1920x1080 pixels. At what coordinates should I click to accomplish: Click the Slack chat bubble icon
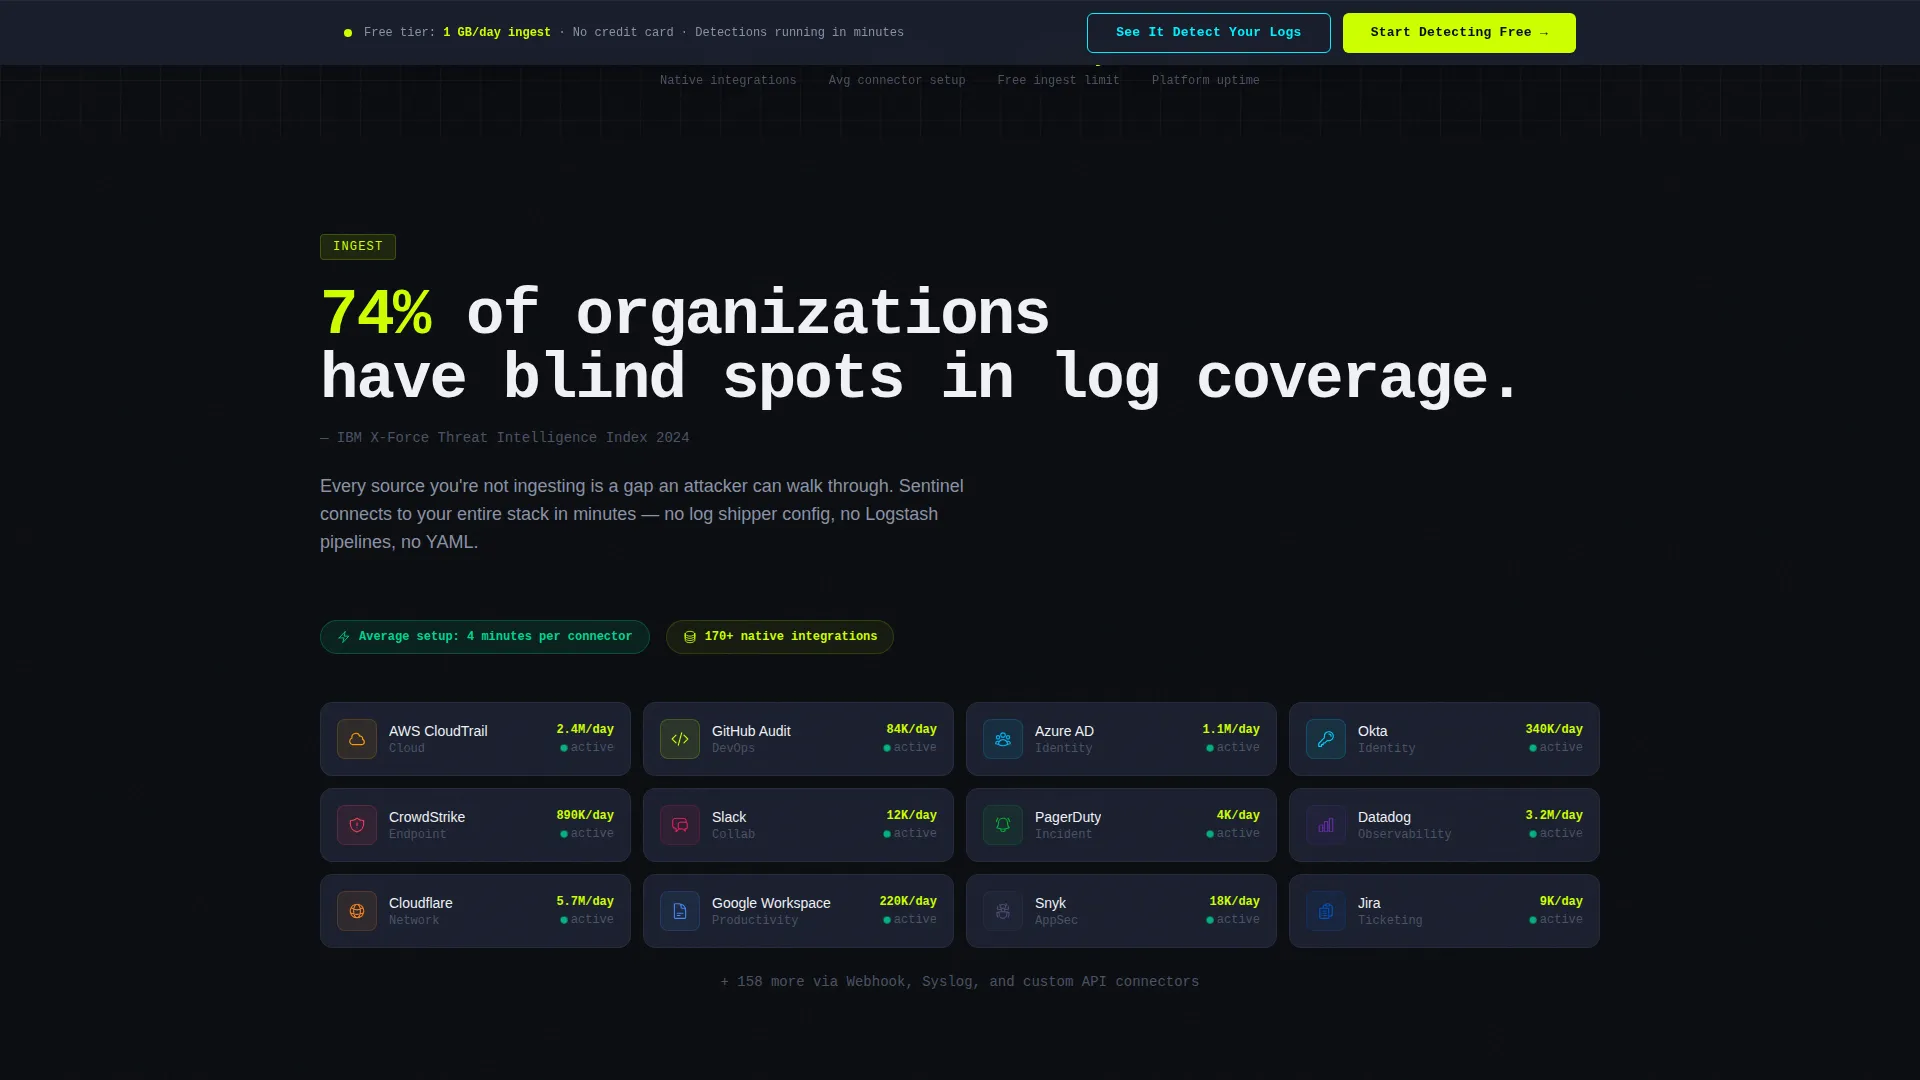[680, 825]
